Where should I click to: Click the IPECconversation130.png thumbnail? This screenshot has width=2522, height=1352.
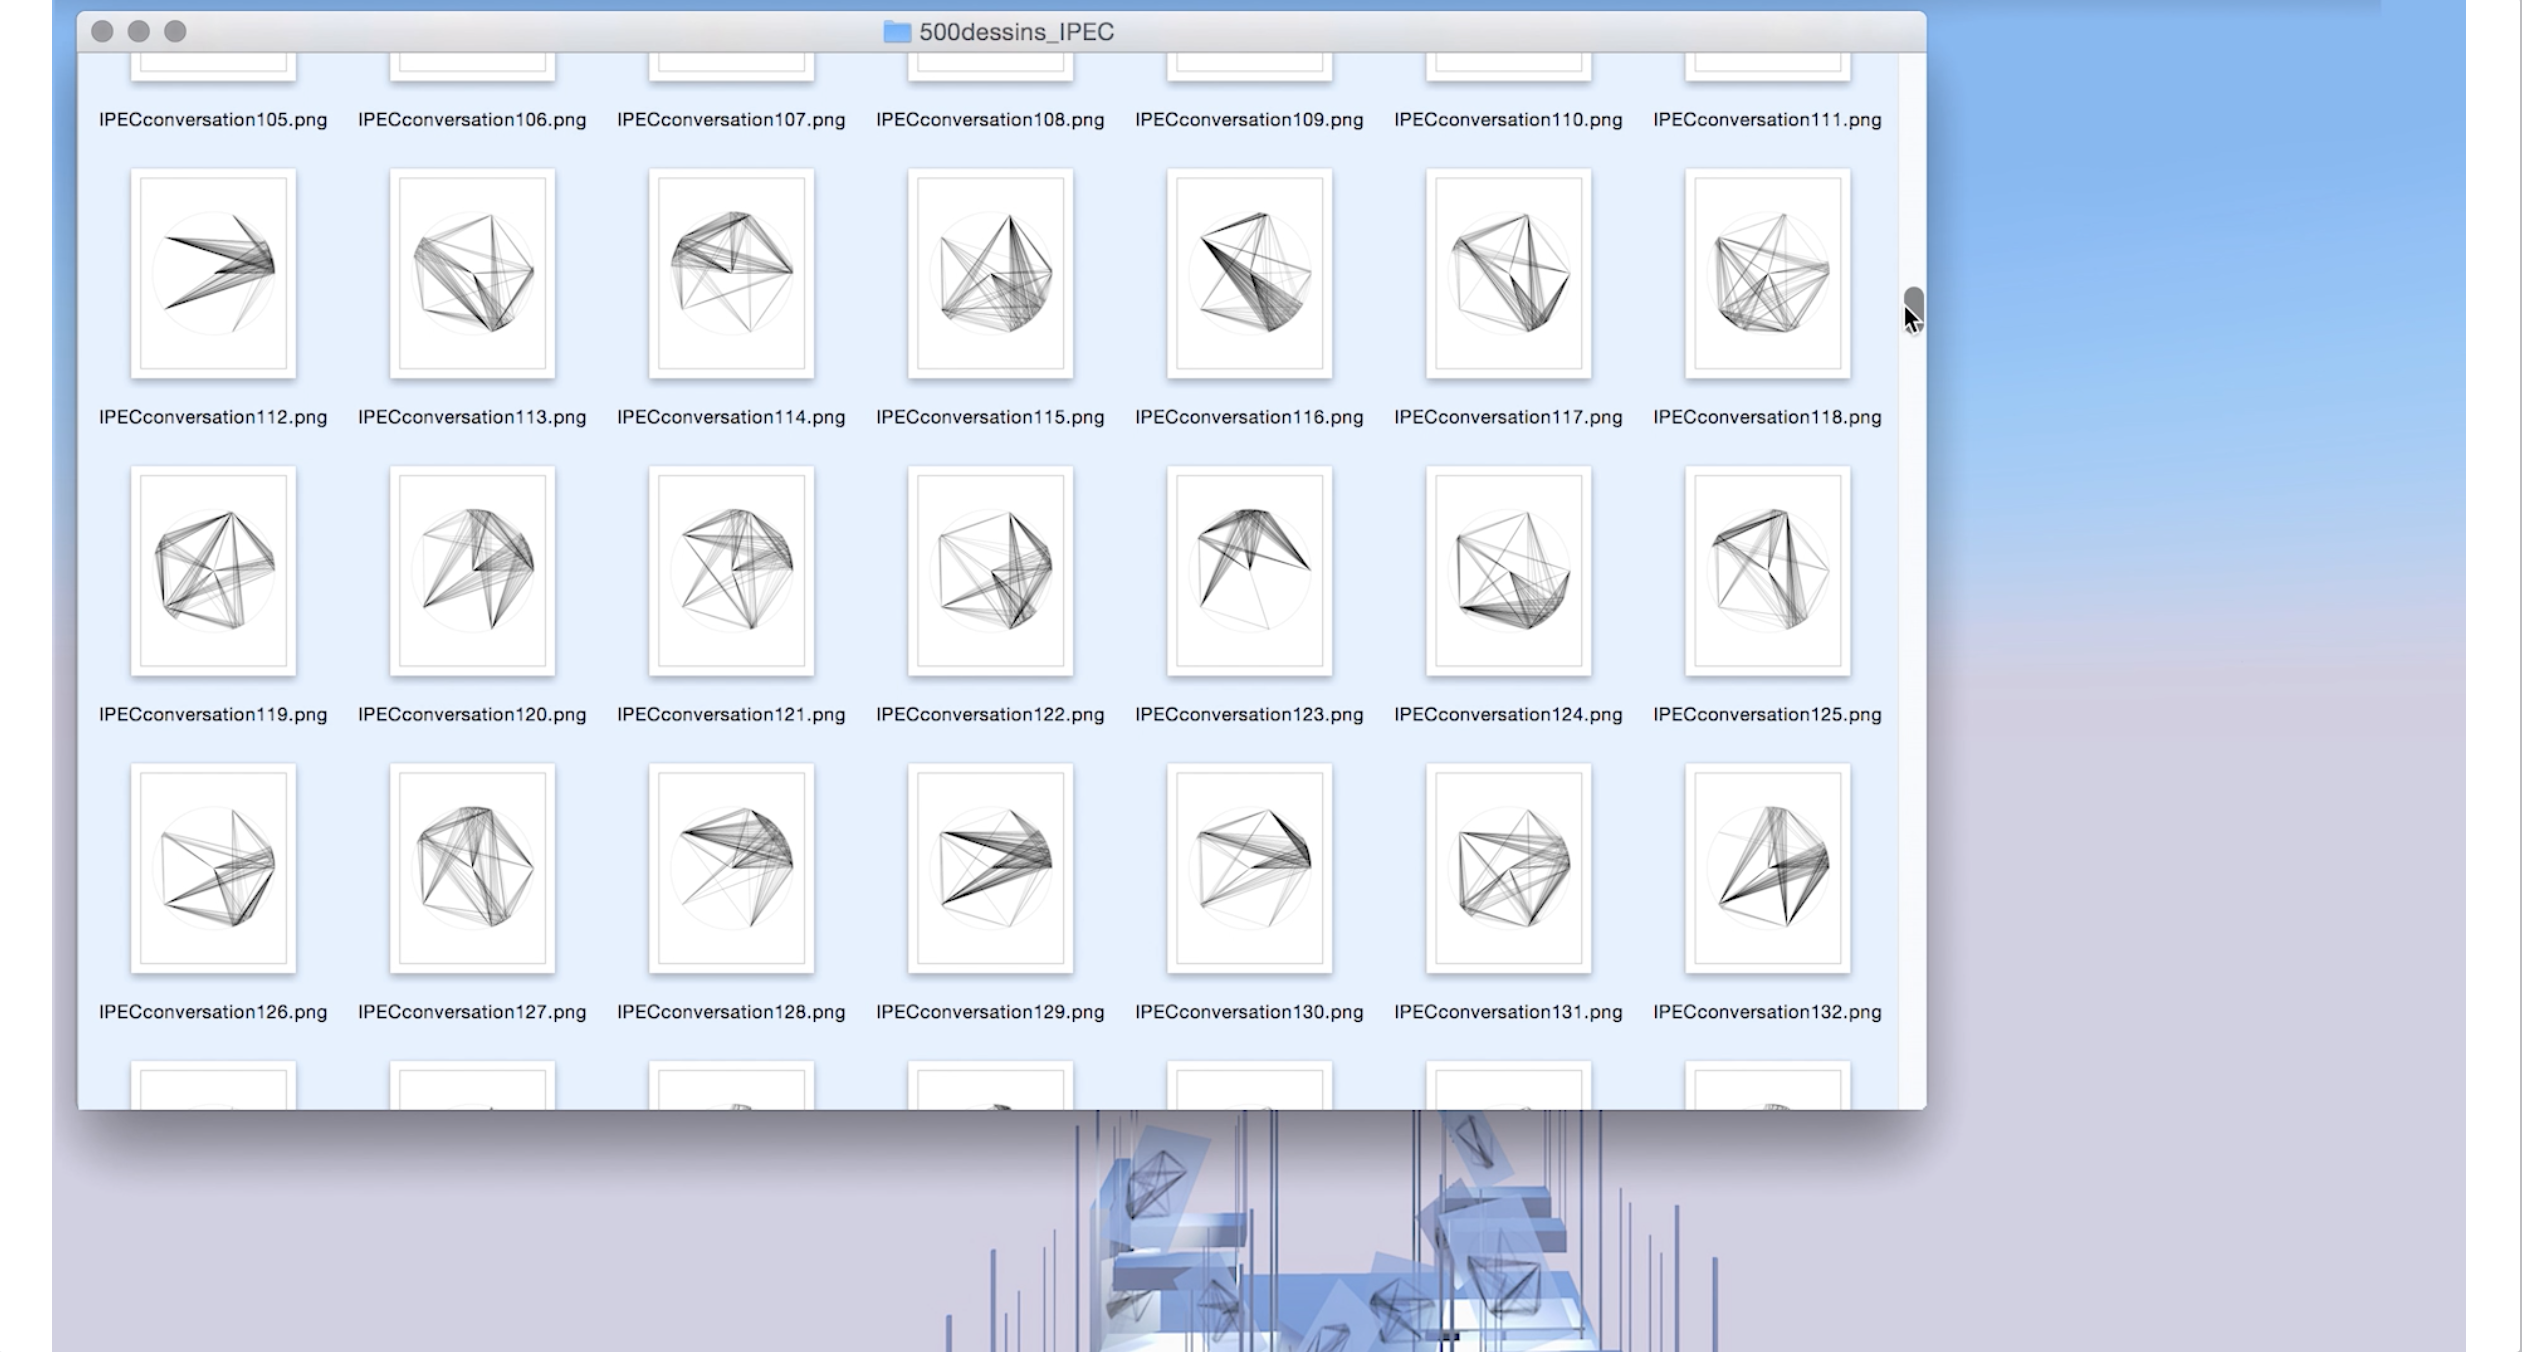click(1249, 868)
